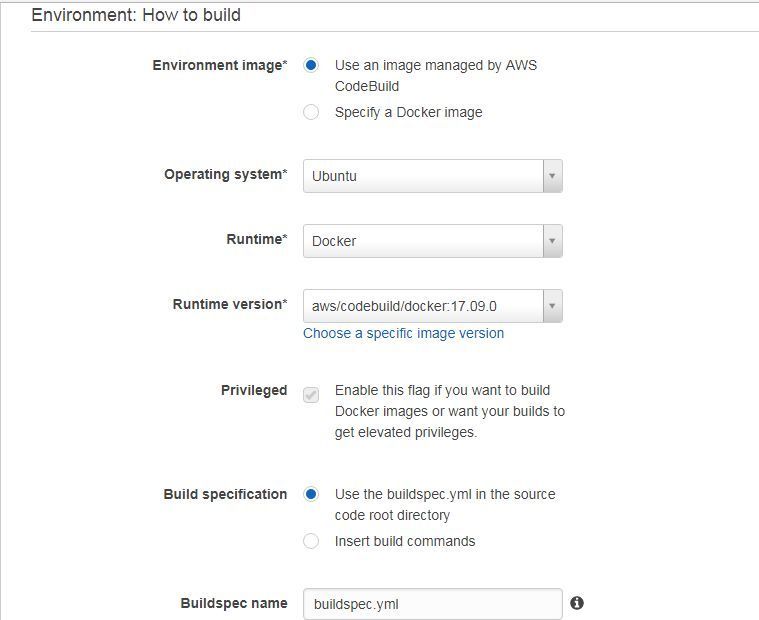Pick the "Insert build commands" radio button
759x620 pixels.
[x=311, y=541]
